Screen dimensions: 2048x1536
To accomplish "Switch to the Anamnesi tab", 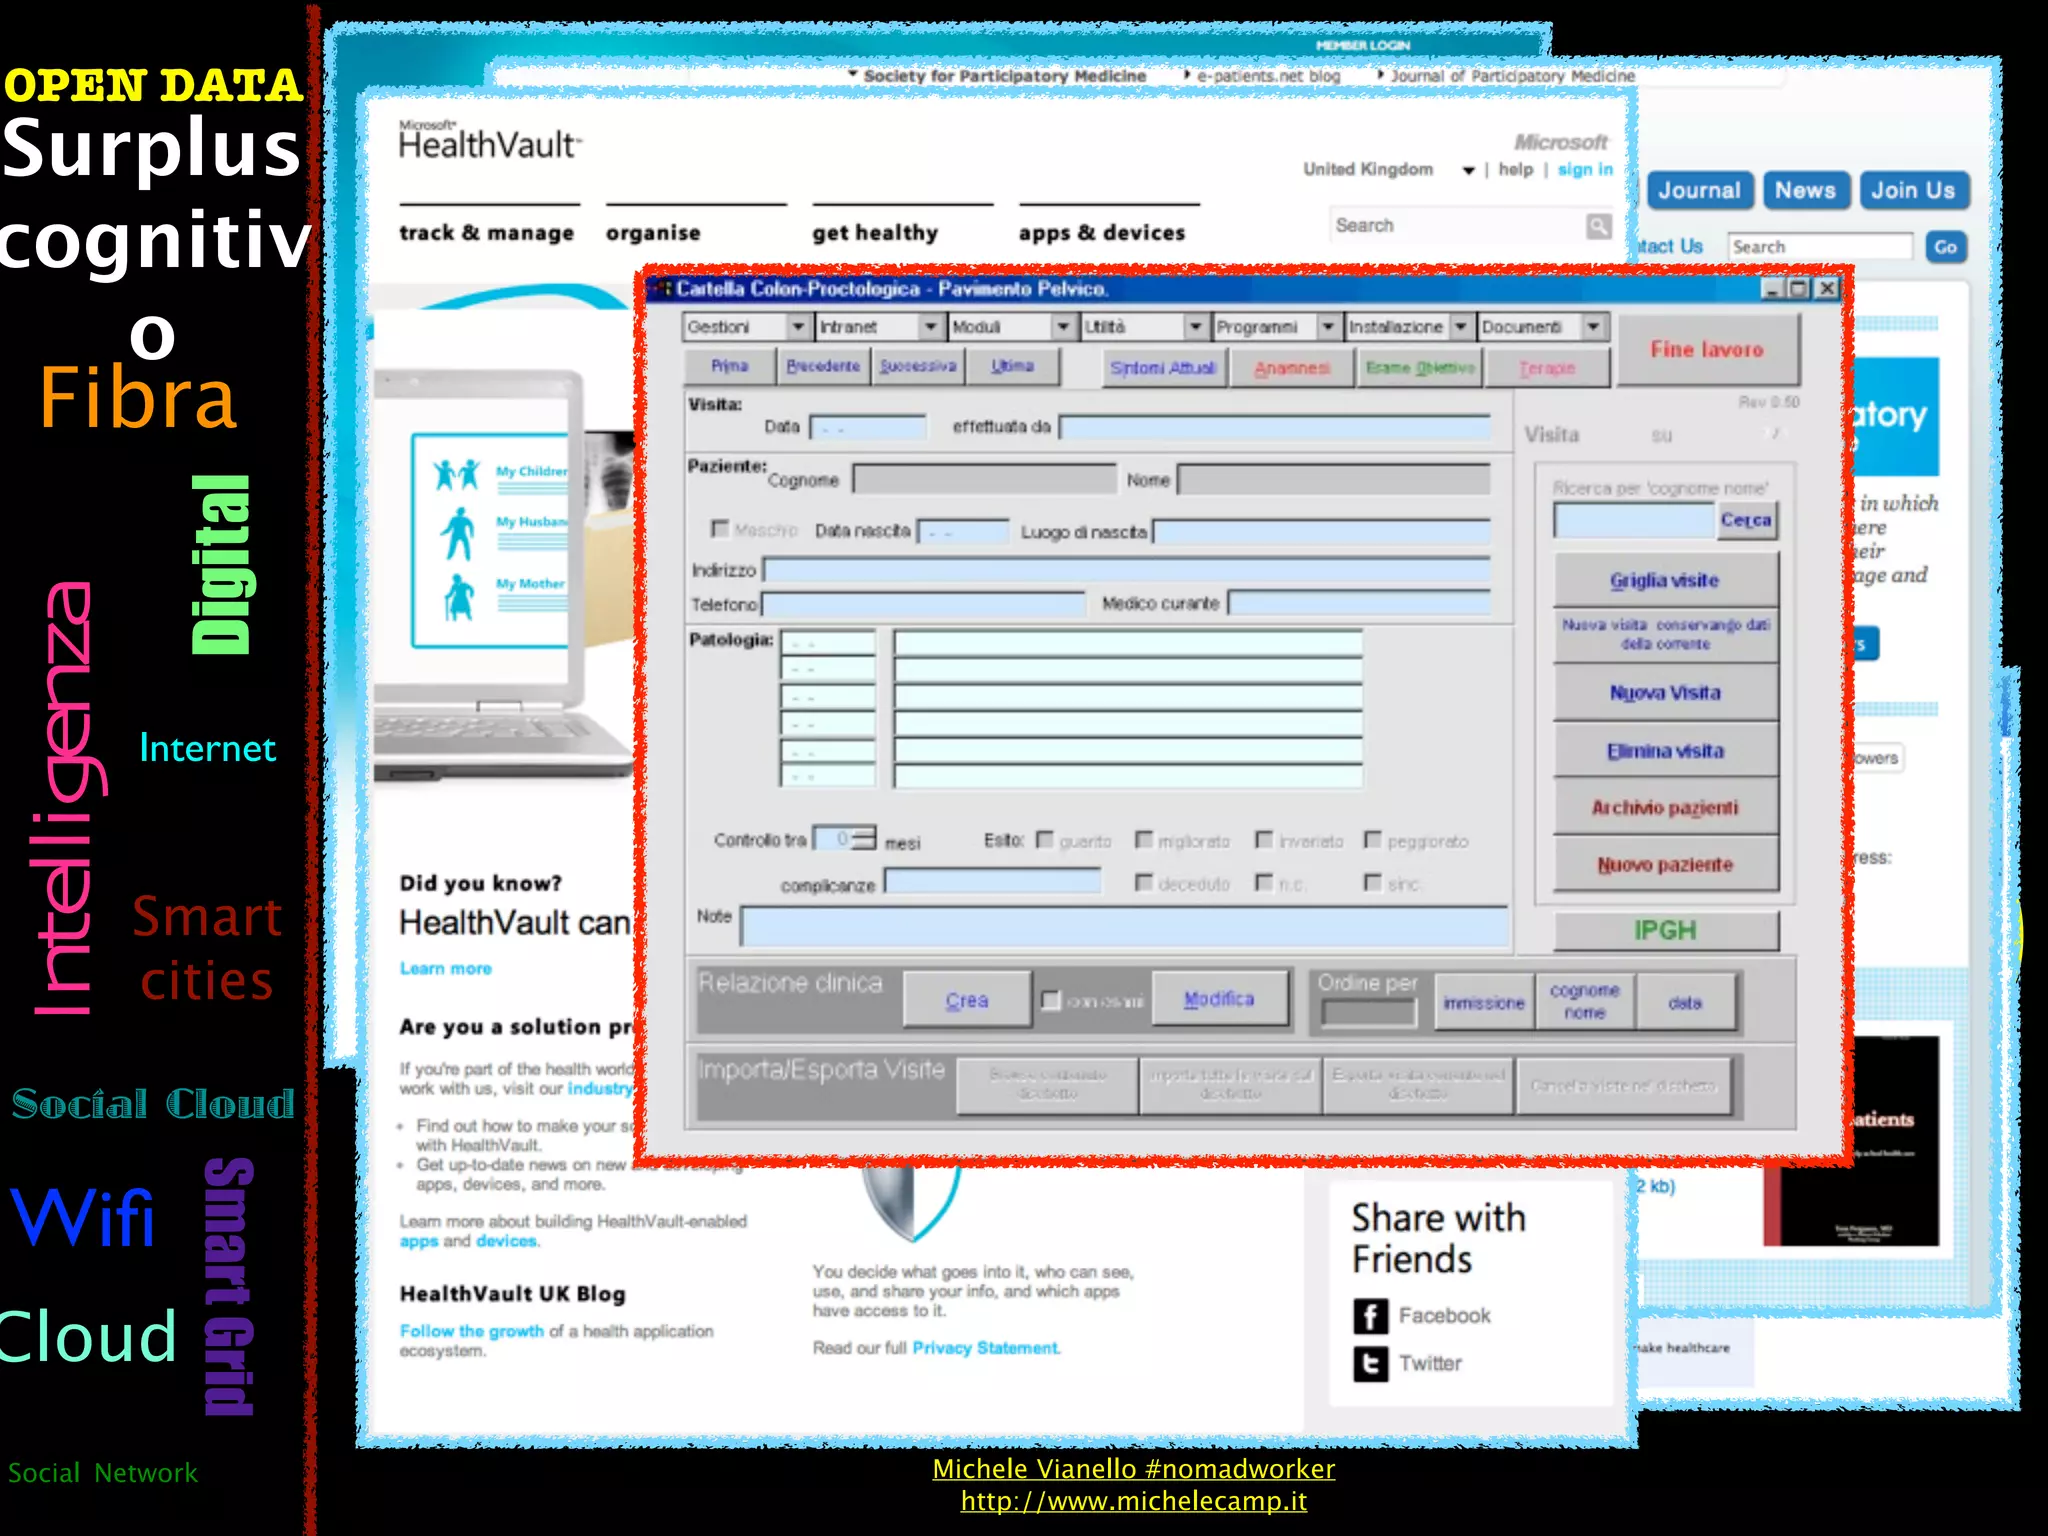I will [x=1291, y=368].
